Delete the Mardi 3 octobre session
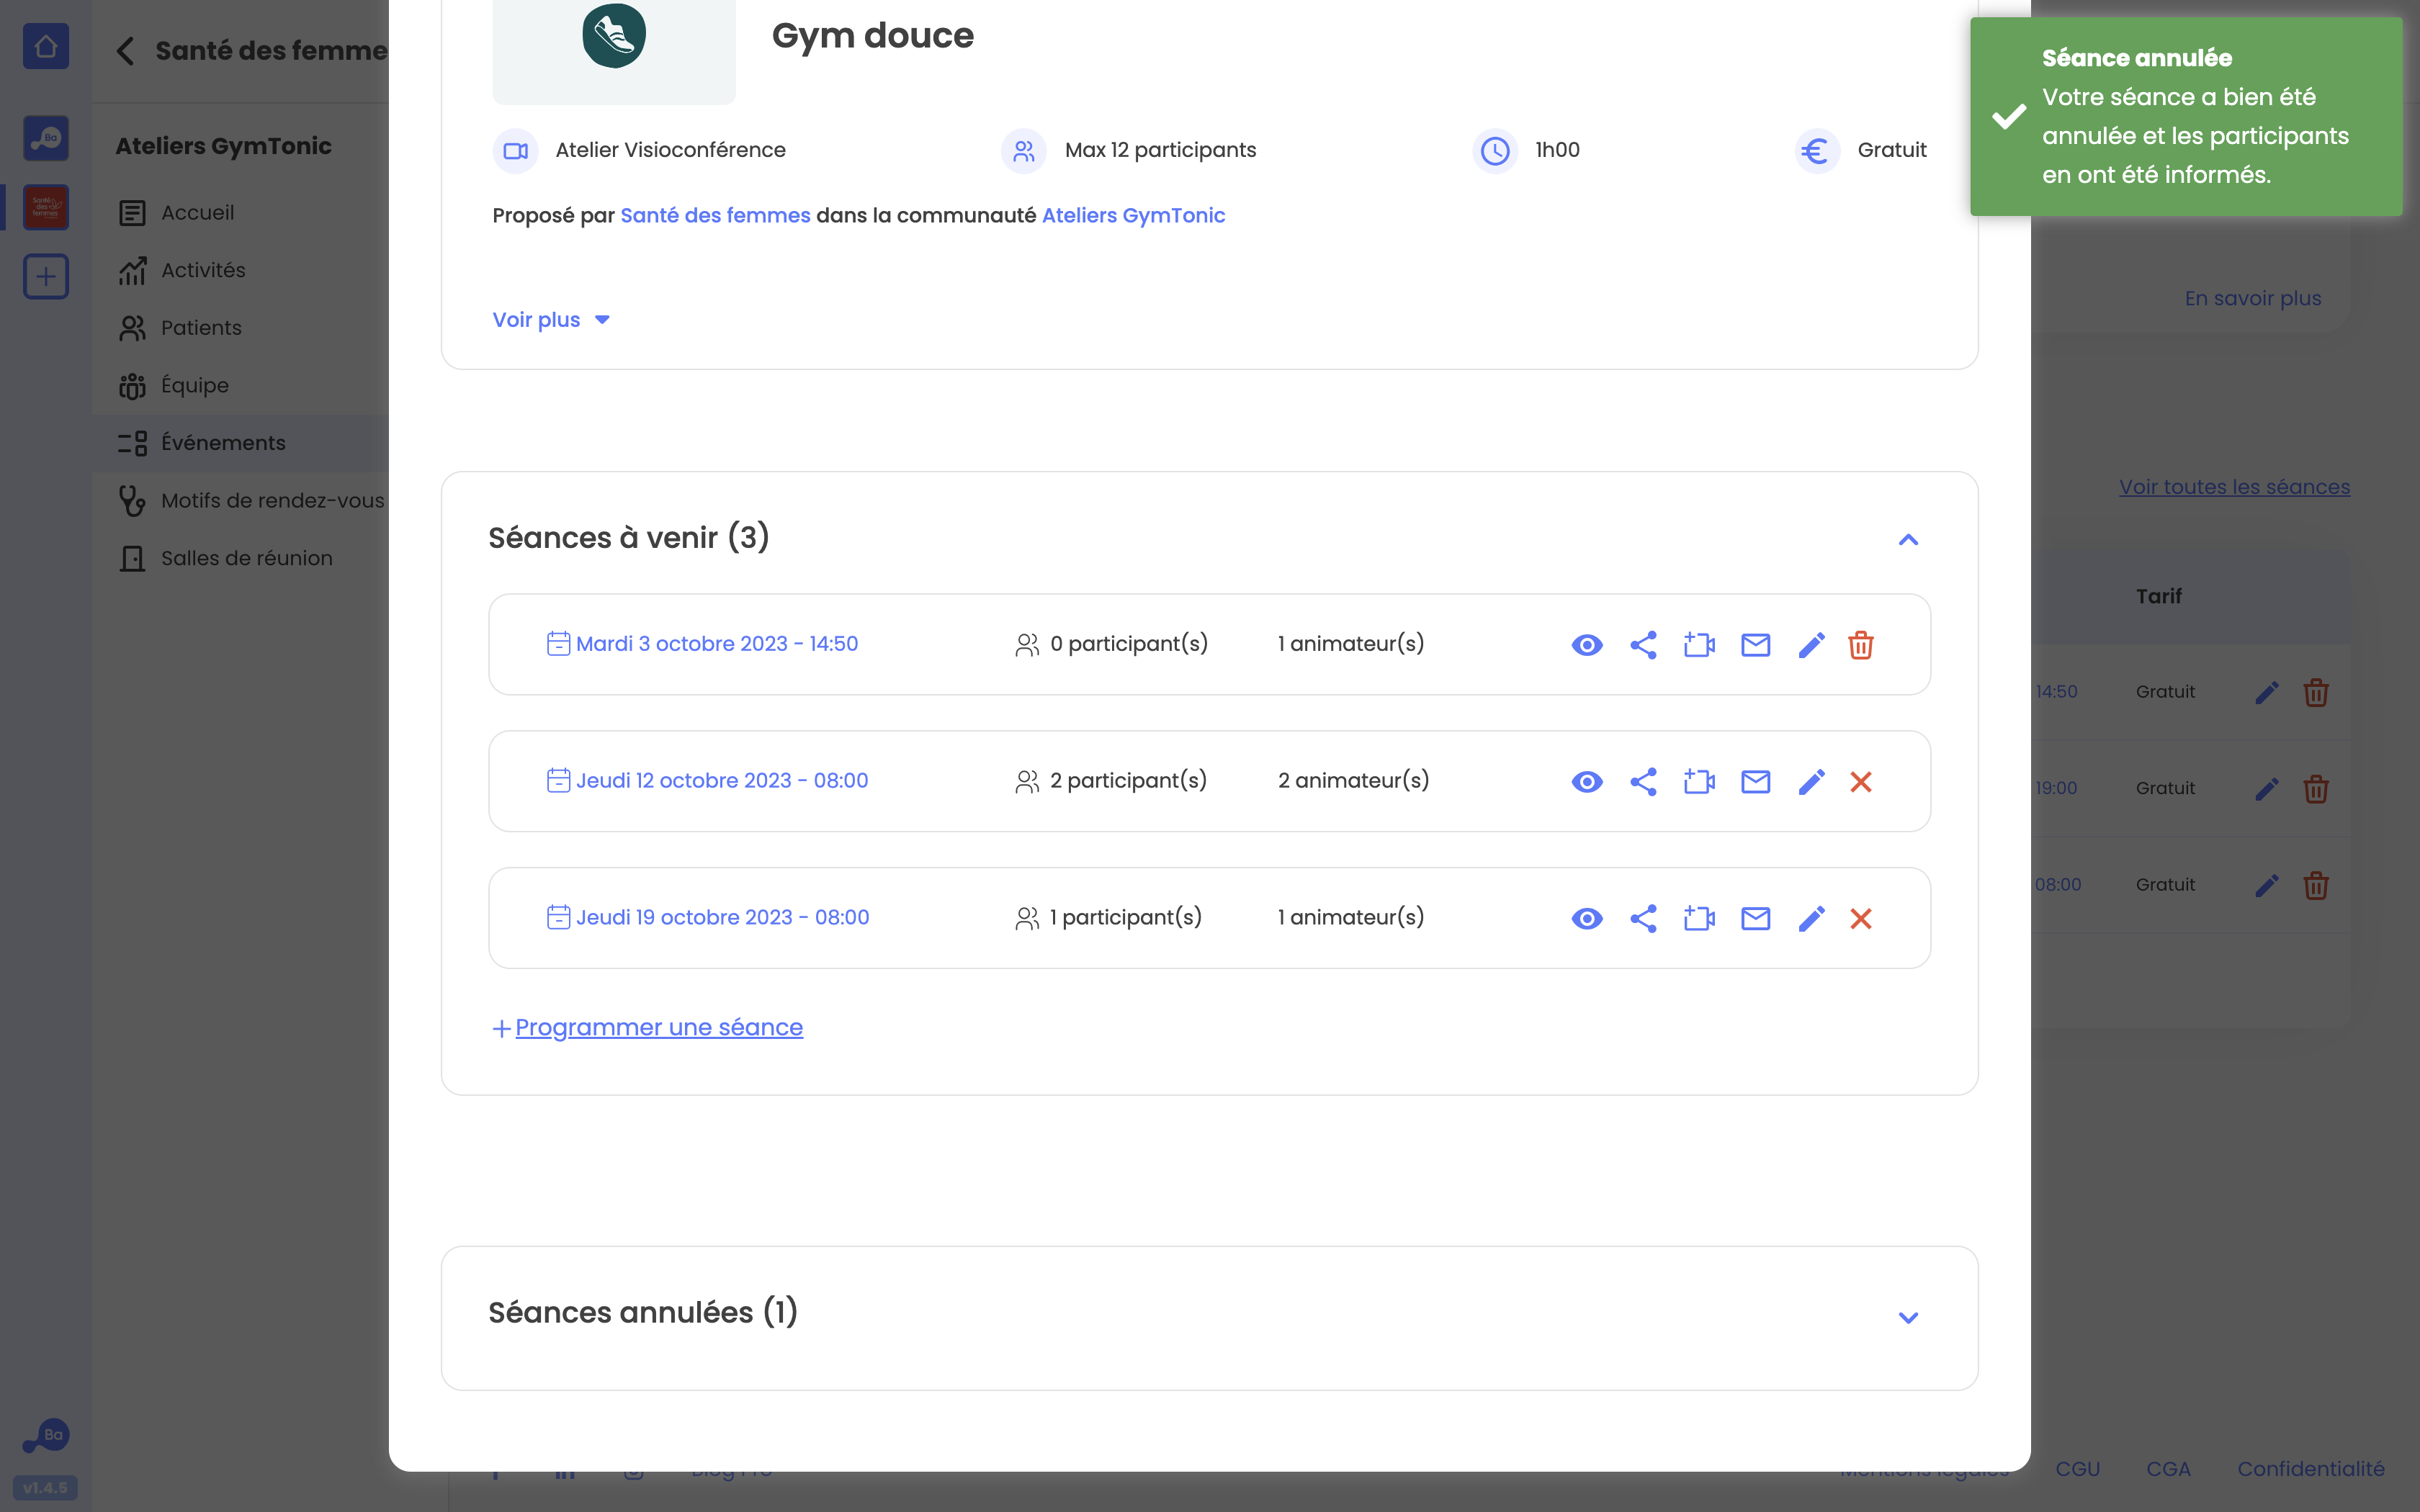This screenshot has height=1512, width=2420. point(1860,645)
